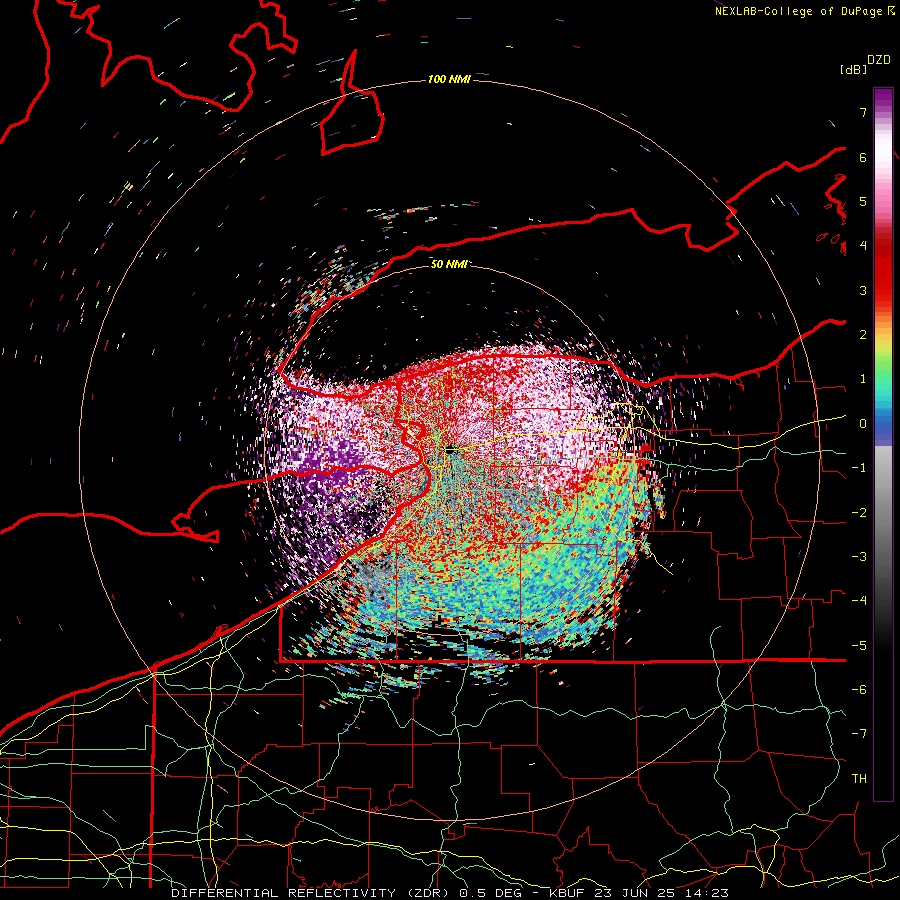
Task: Click the -1 value on color scale
Action: (859, 468)
